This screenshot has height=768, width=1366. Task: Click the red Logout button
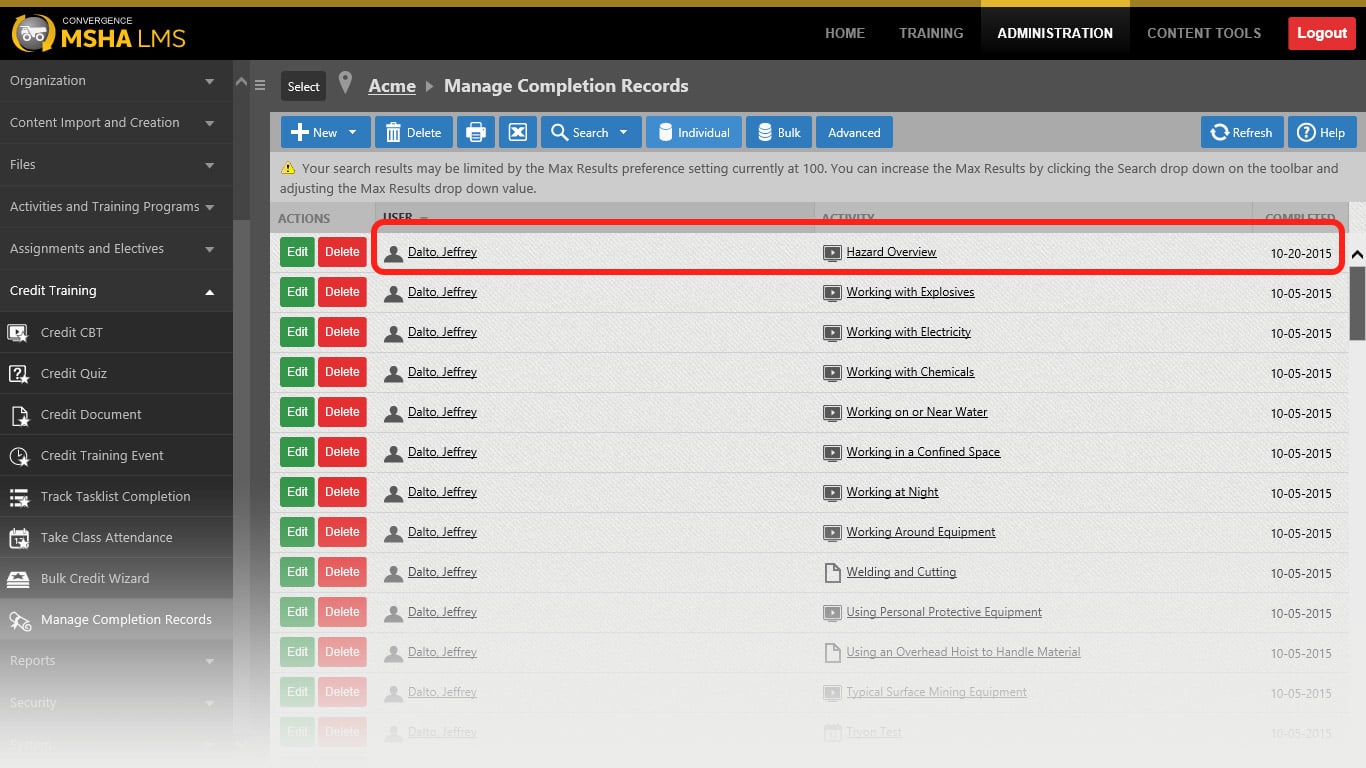point(1321,33)
